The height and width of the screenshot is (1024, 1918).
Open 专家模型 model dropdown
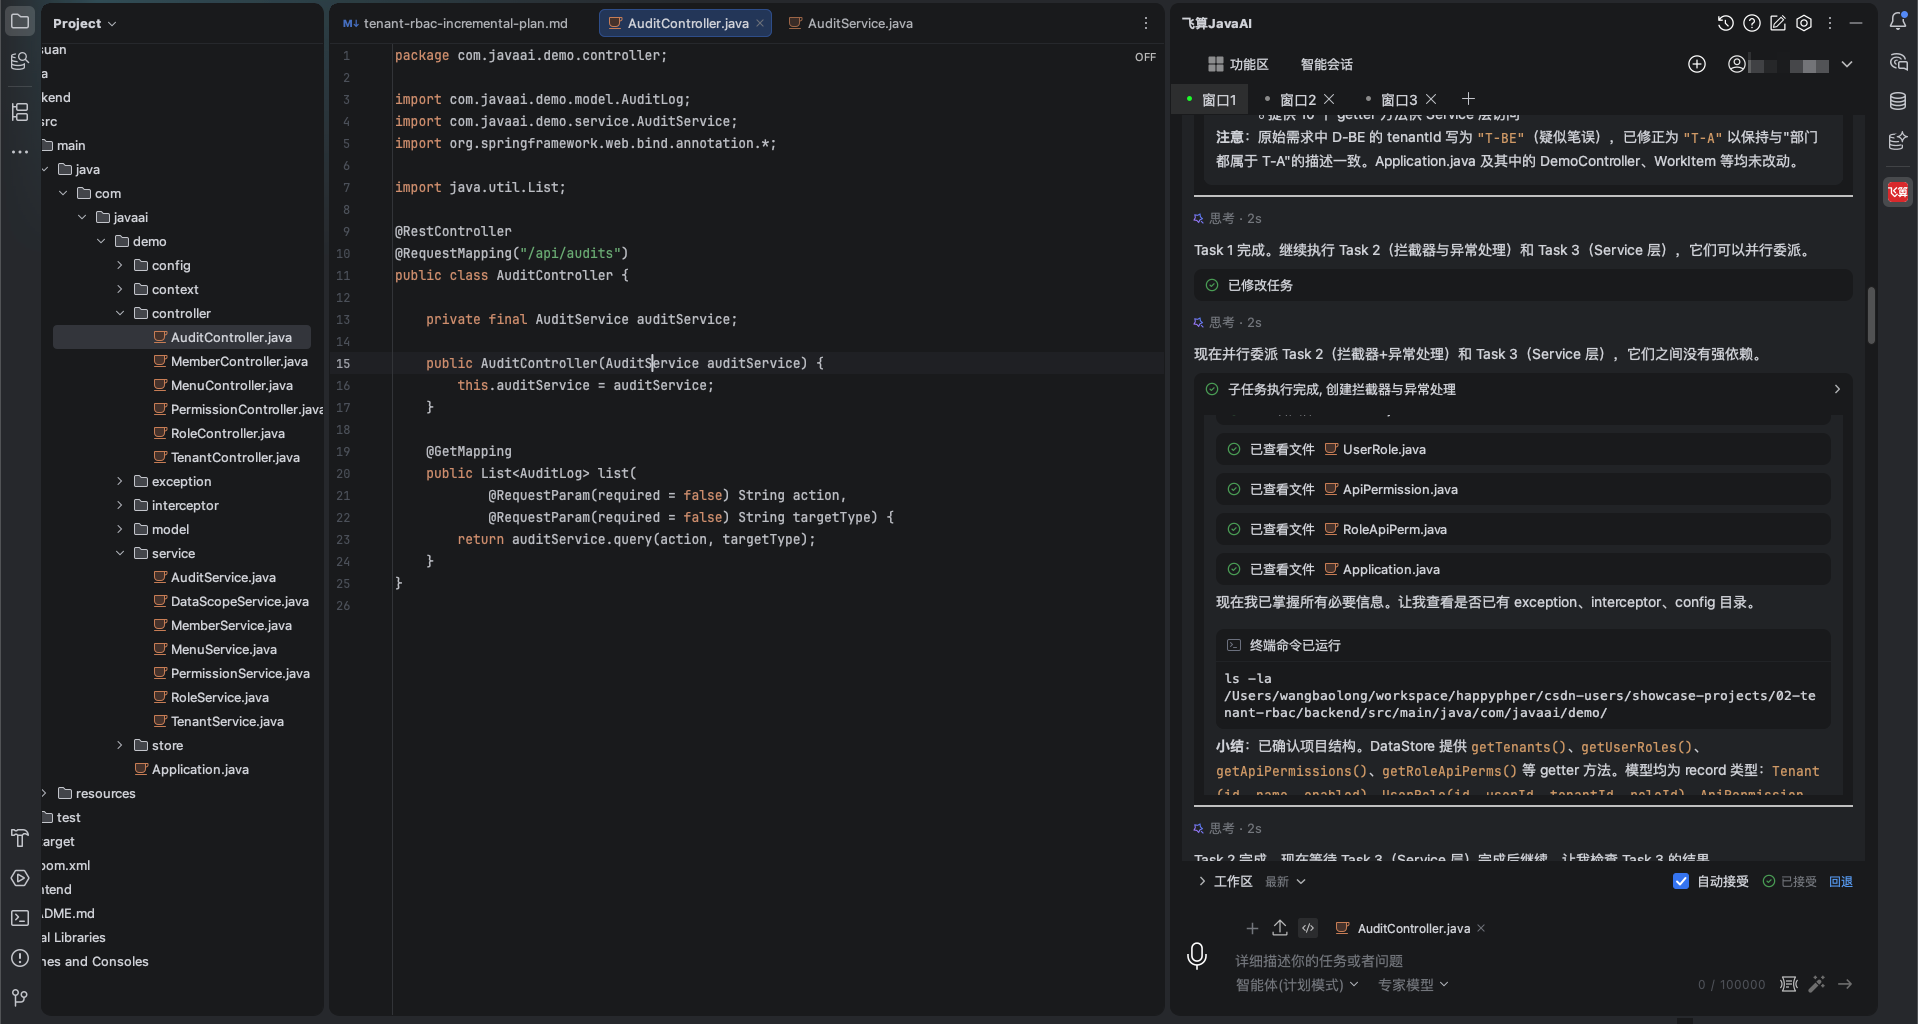pyautogui.click(x=1413, y=985)
